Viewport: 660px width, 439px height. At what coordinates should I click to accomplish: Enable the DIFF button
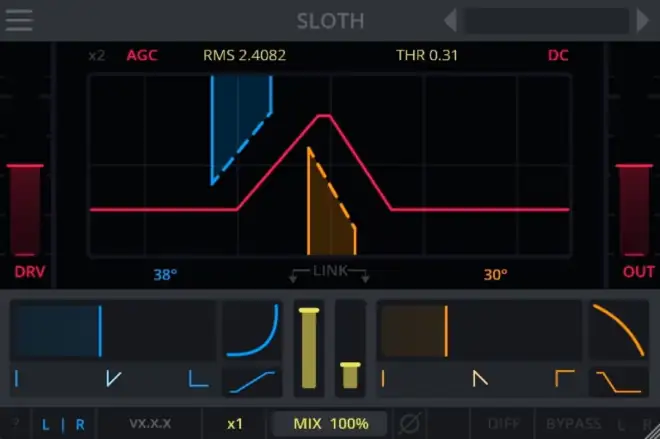coord(503,424)
